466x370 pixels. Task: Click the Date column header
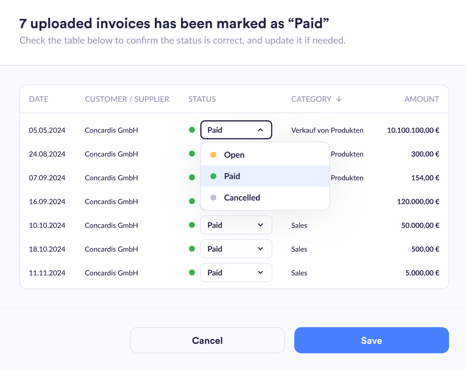(x=39, y=99)
